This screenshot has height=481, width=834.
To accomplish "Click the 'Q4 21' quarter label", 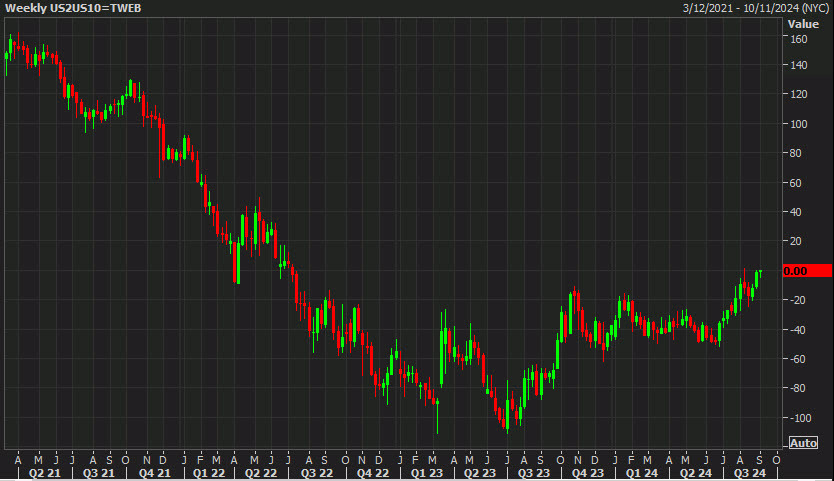I will pyautogui.click(x=154, y=473).
